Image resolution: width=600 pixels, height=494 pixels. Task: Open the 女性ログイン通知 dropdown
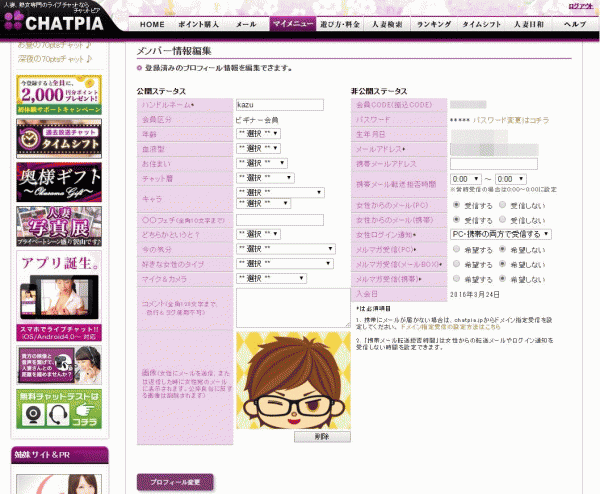[x=501, y=234]
